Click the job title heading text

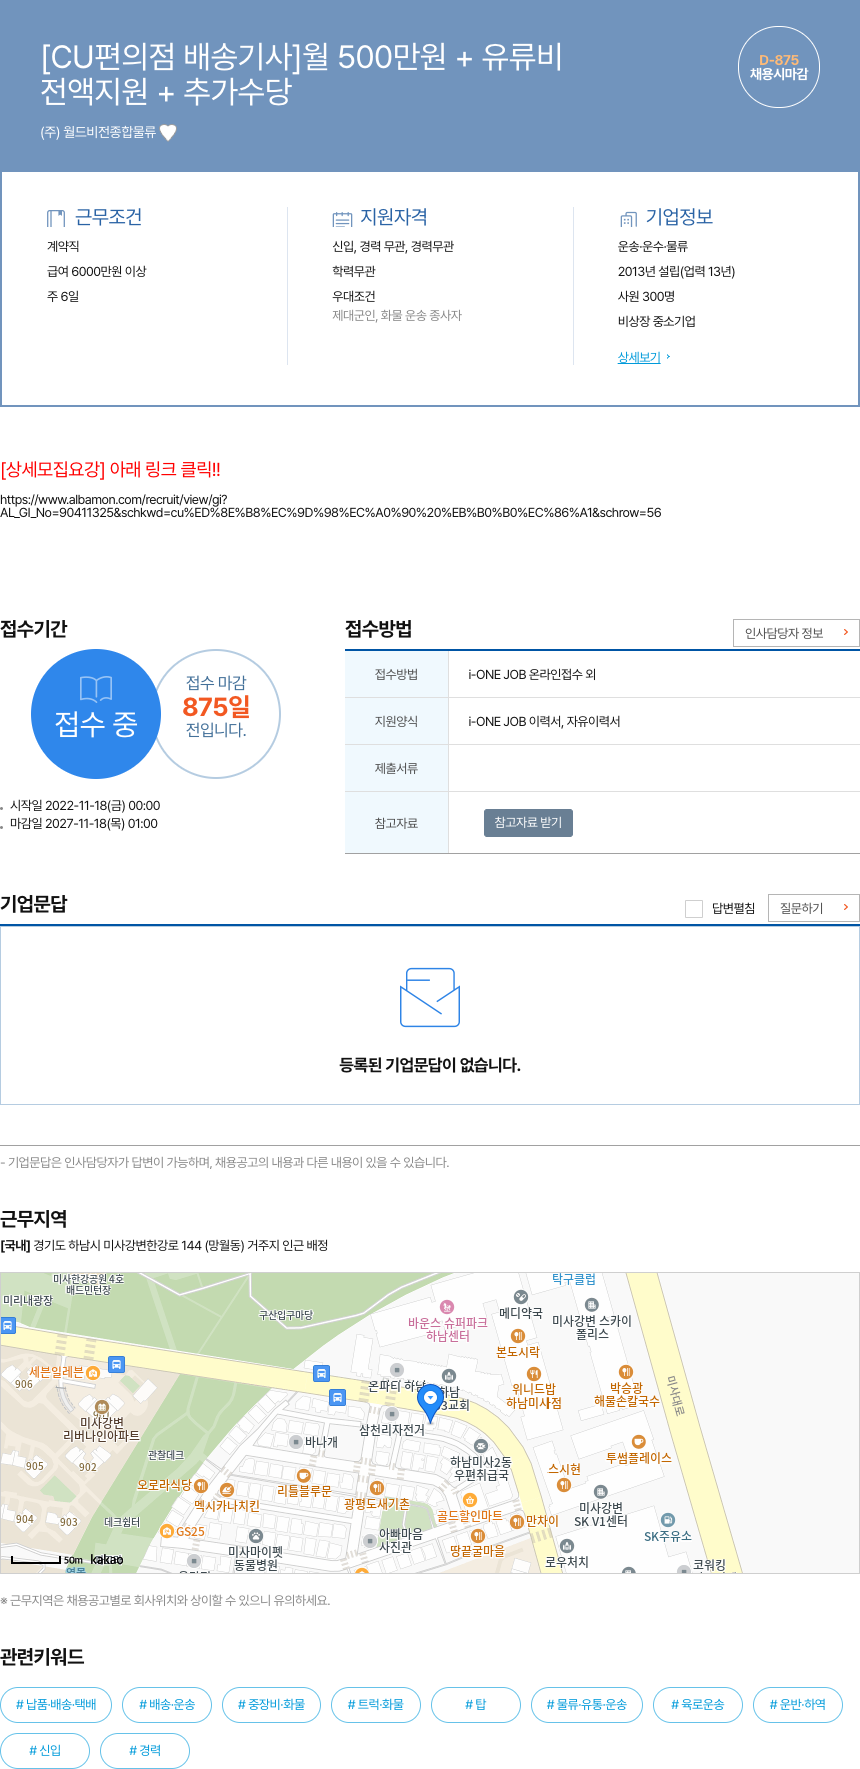(x=301, y=74)
